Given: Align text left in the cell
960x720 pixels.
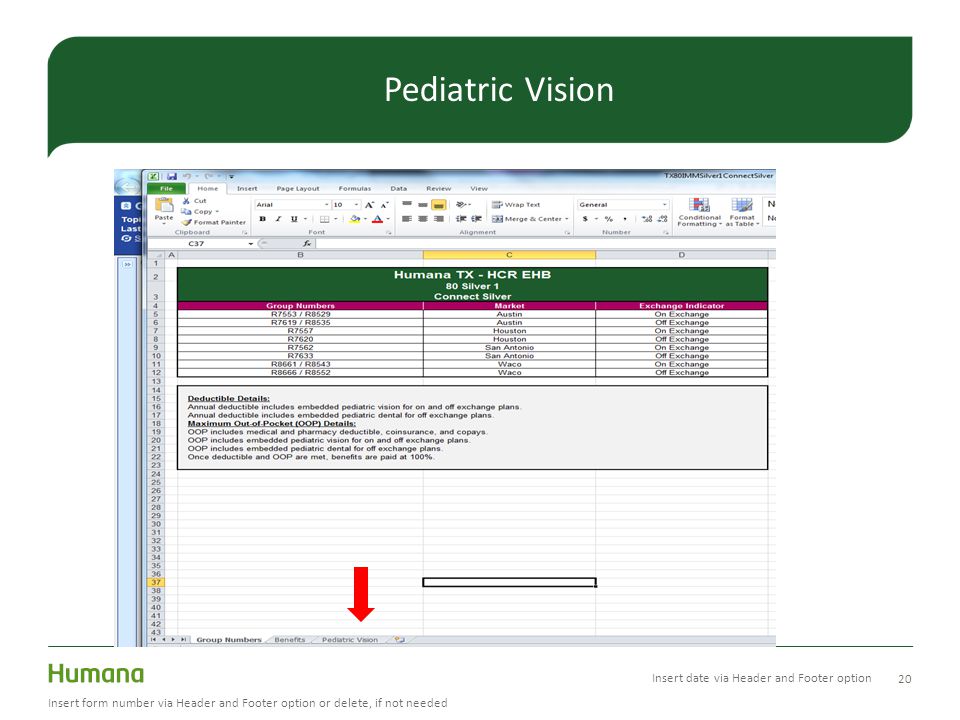Looking at the screenshot, I should point(407,219).
